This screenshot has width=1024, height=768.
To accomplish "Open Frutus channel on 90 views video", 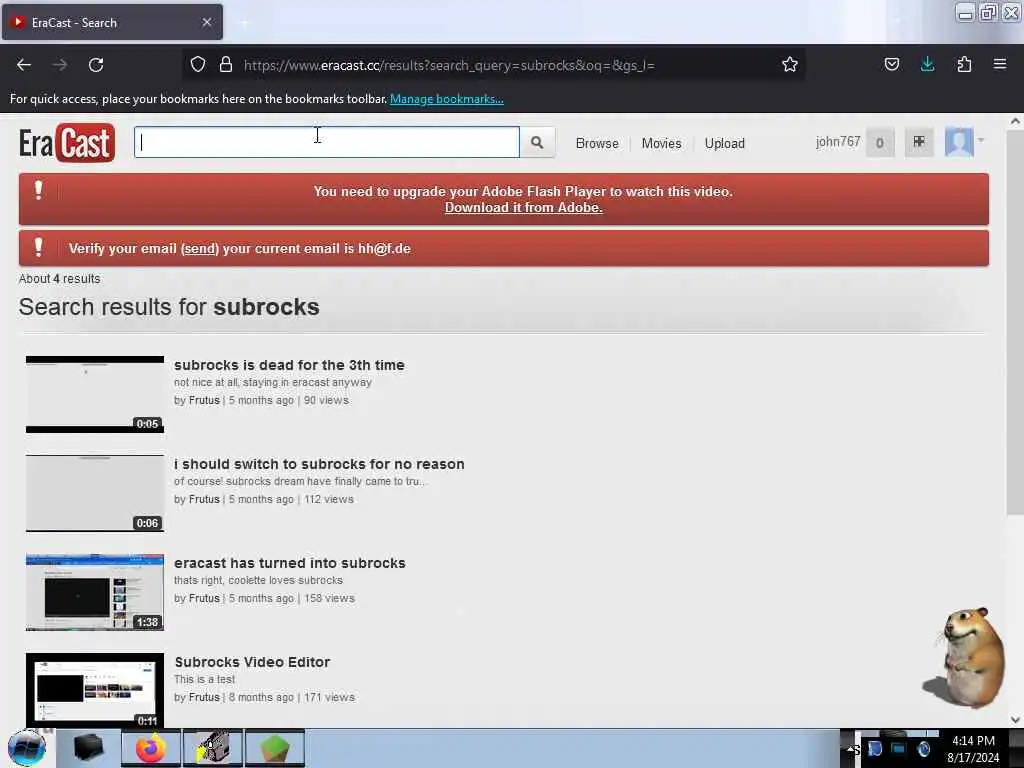I will coord(204,400).
